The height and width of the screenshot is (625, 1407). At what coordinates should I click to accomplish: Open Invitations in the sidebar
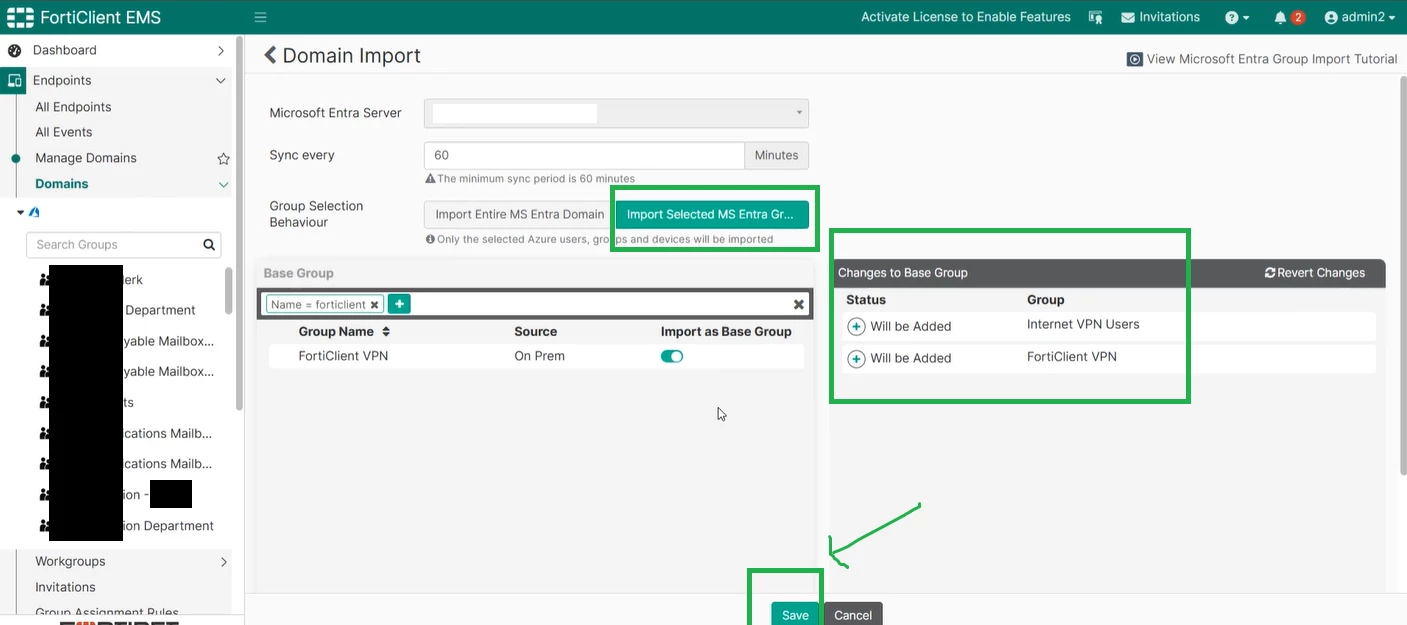point(65,587)
